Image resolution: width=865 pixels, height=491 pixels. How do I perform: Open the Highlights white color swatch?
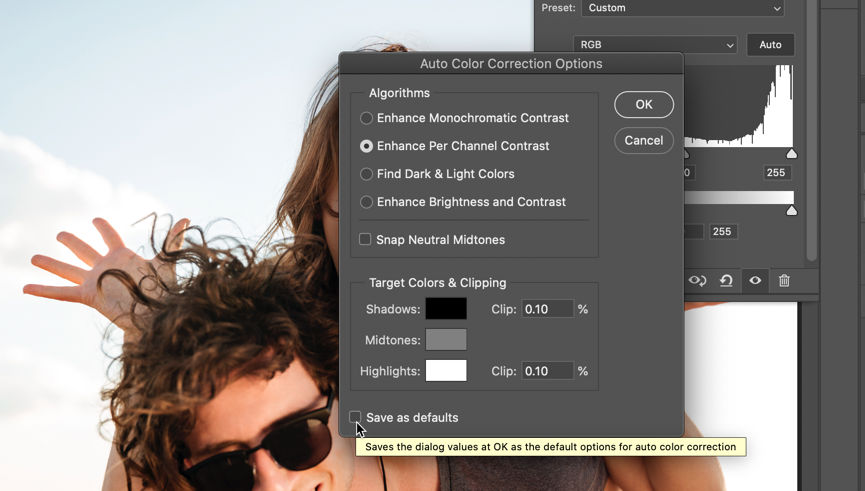[x=446, y=371]
